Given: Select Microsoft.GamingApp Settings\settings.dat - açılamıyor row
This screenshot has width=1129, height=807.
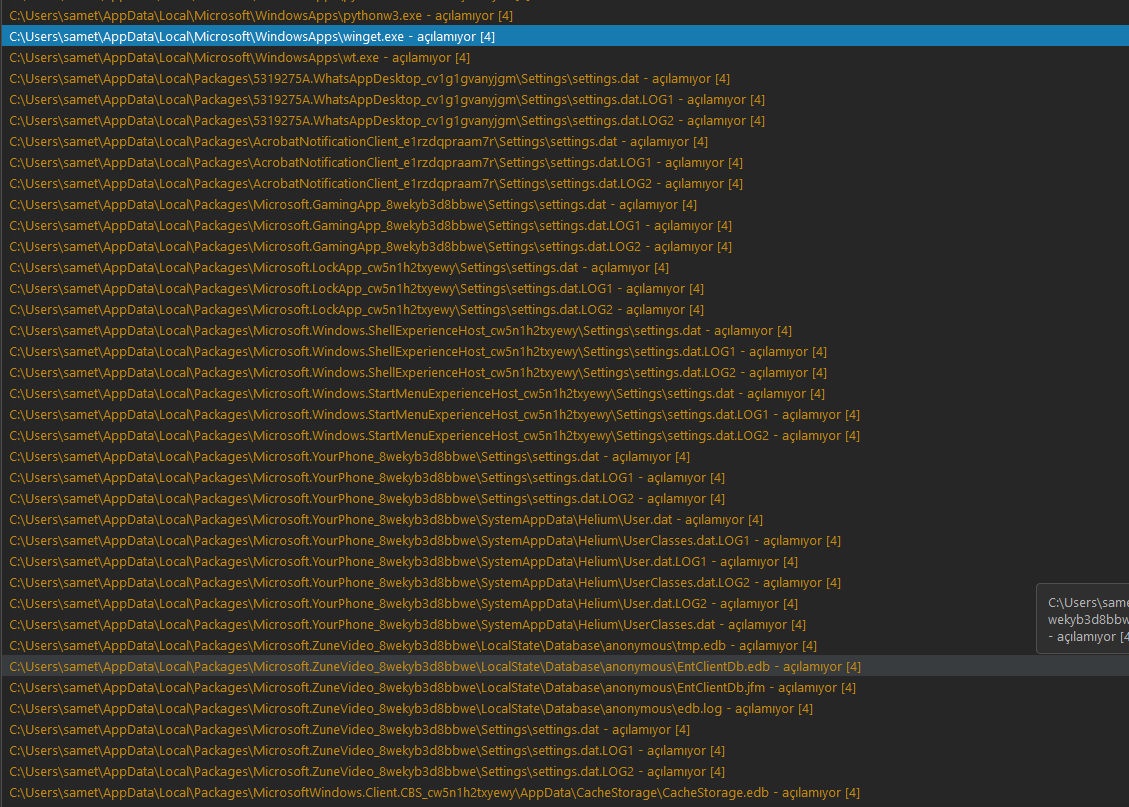Looking at the screenshot, I should pos(564,204).
